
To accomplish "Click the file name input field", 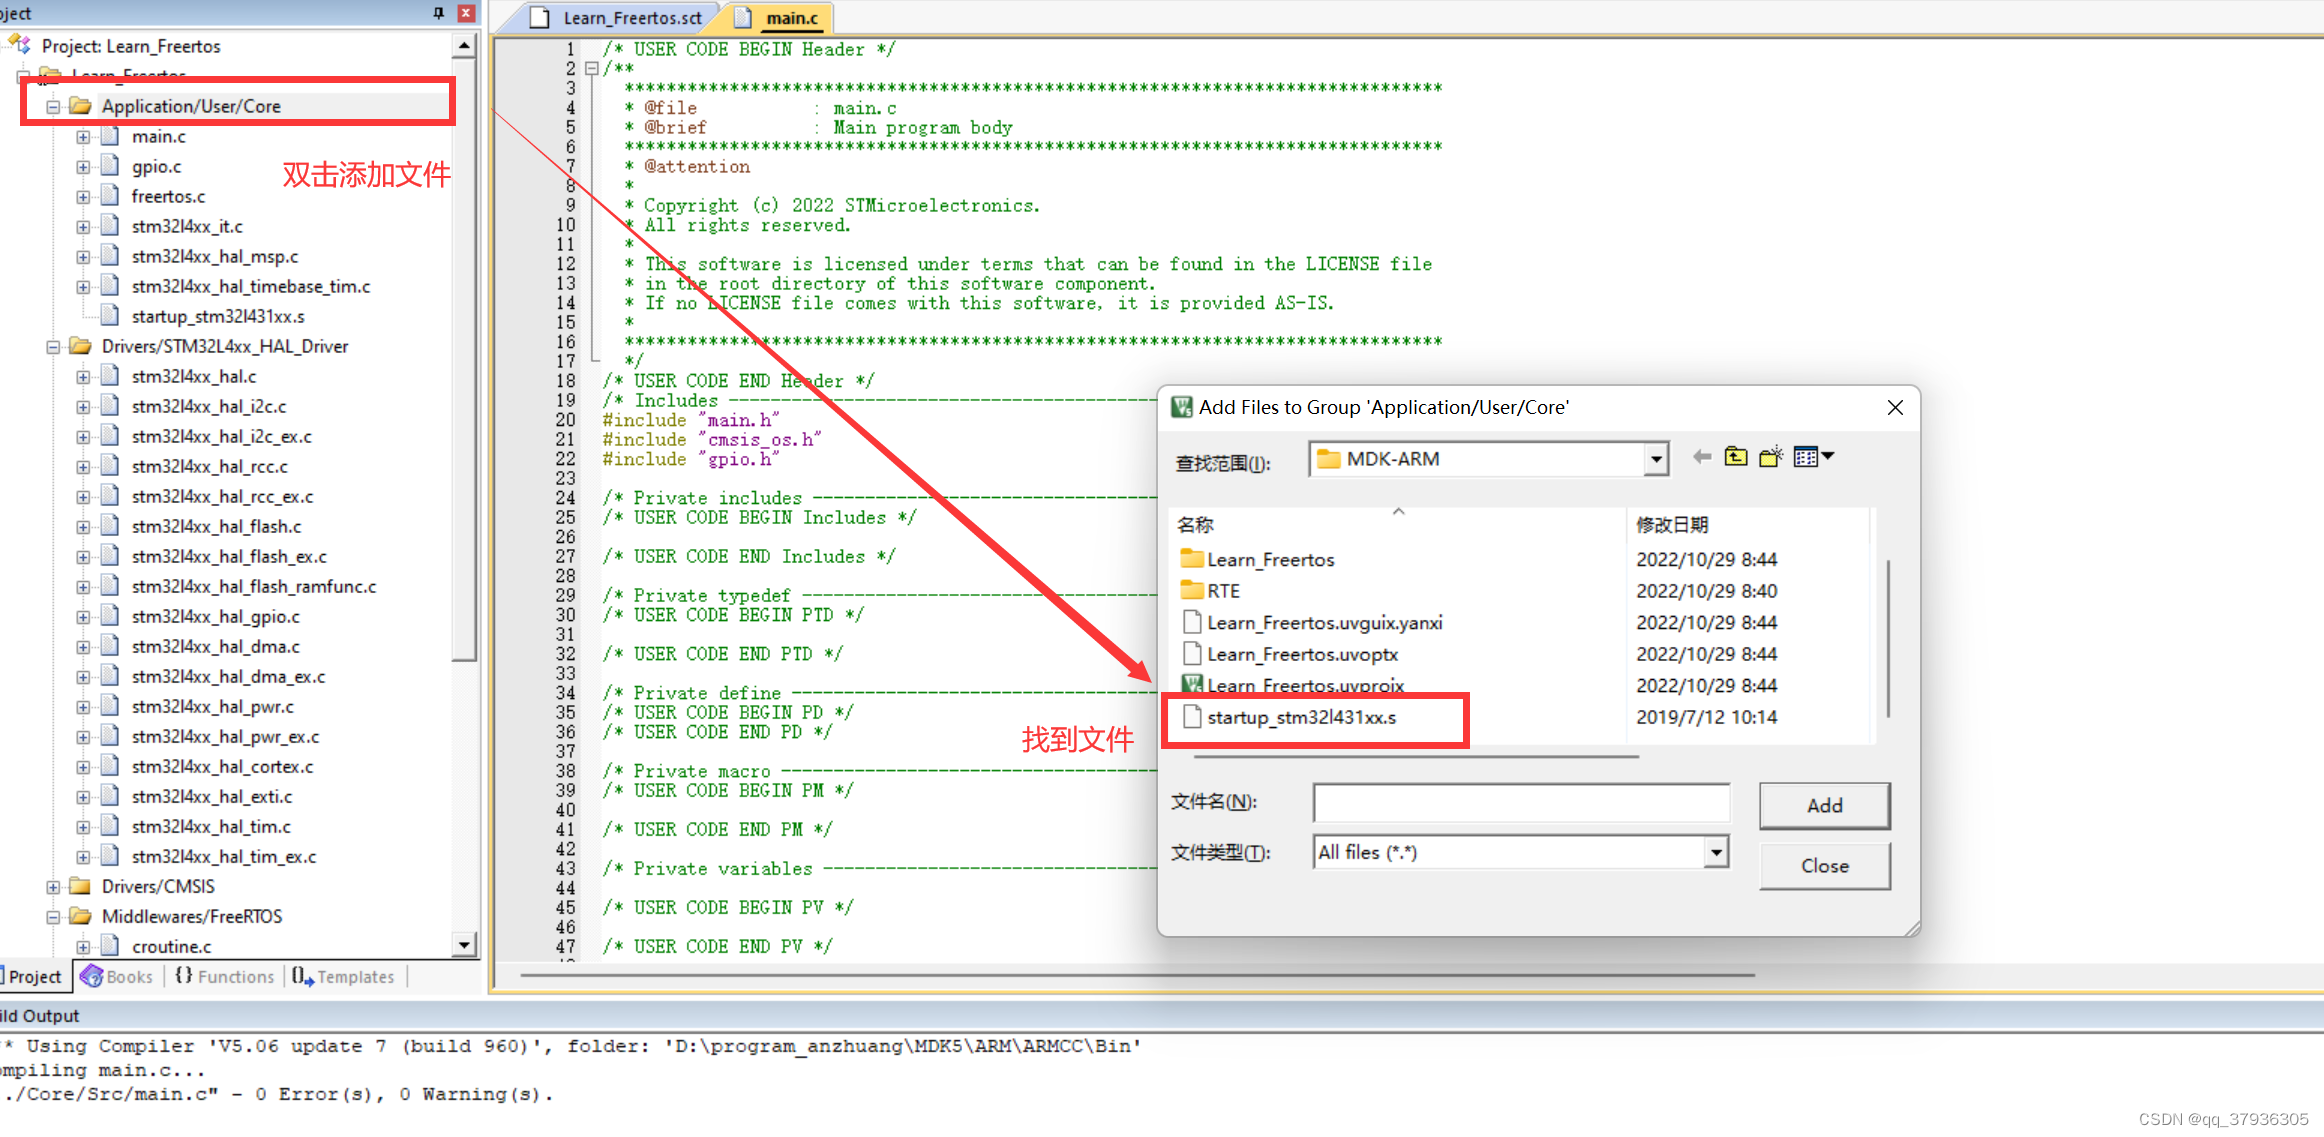I will (x=1520, y=803).
